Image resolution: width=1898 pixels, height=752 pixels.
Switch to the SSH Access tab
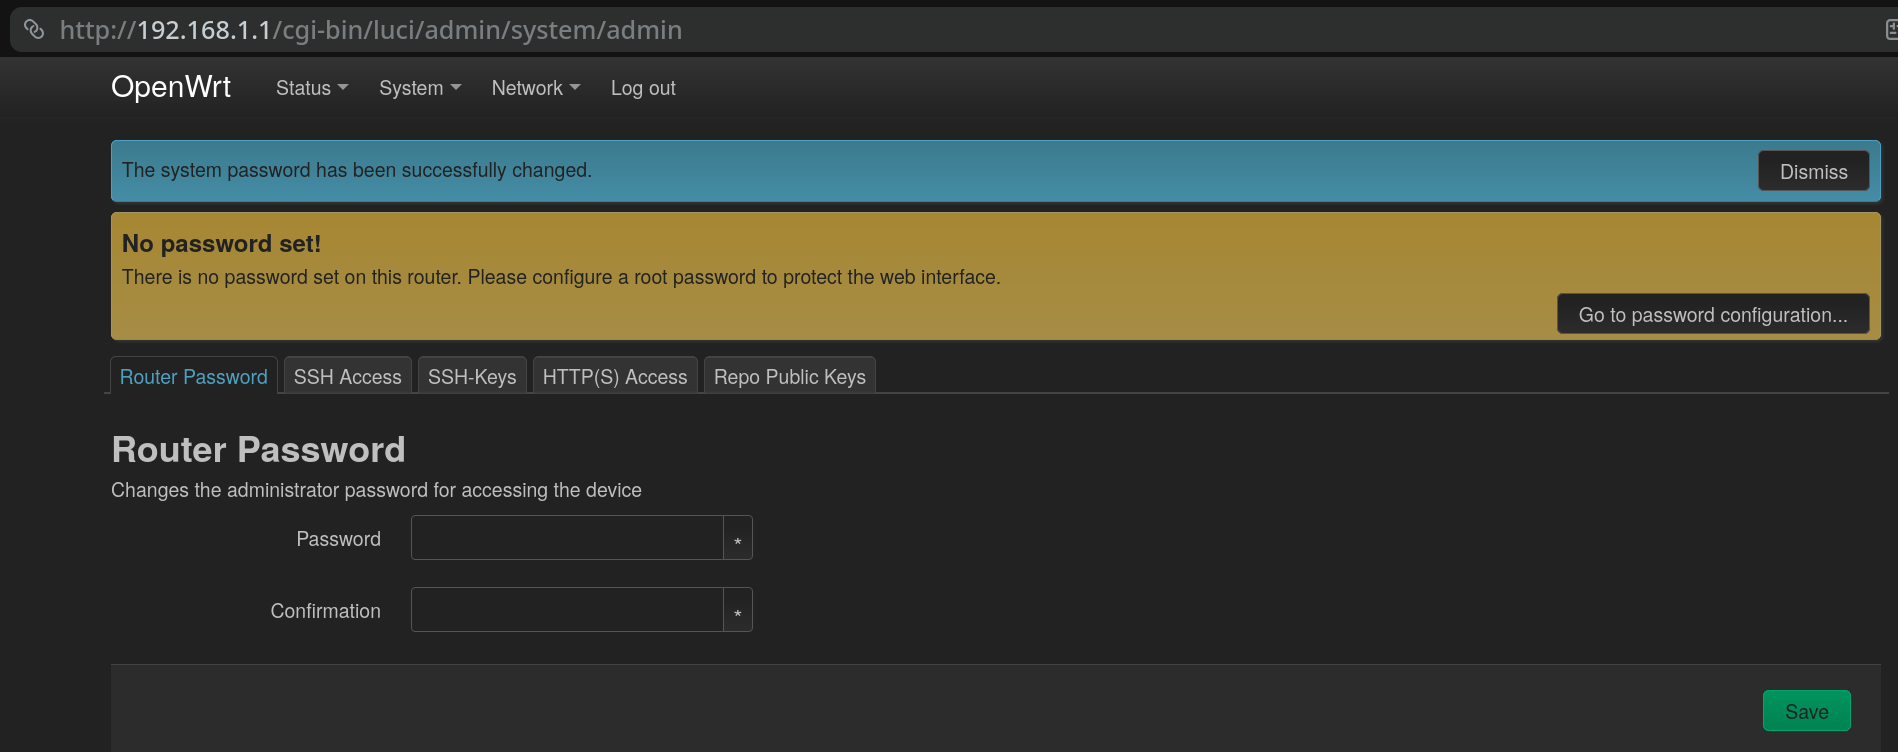coord(348,376)
